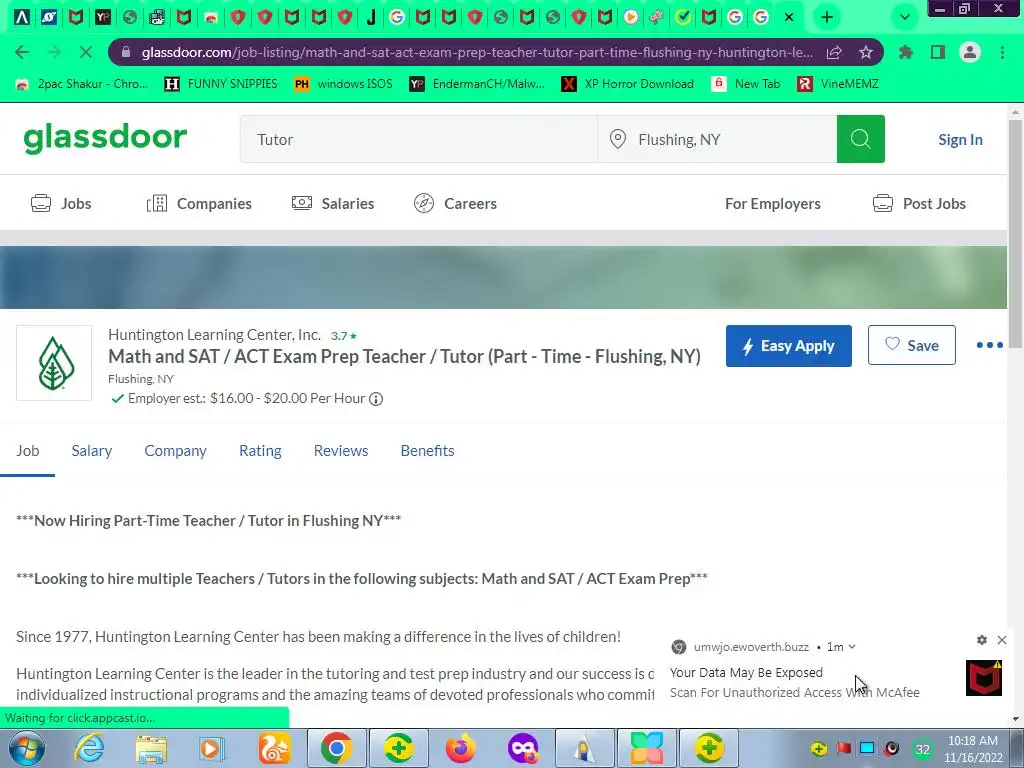Open the XP Horror Download bookmark
Image resolution: width=1024 pixels, height=768 pixels.
pyautogui.click(x=628, y=84)
